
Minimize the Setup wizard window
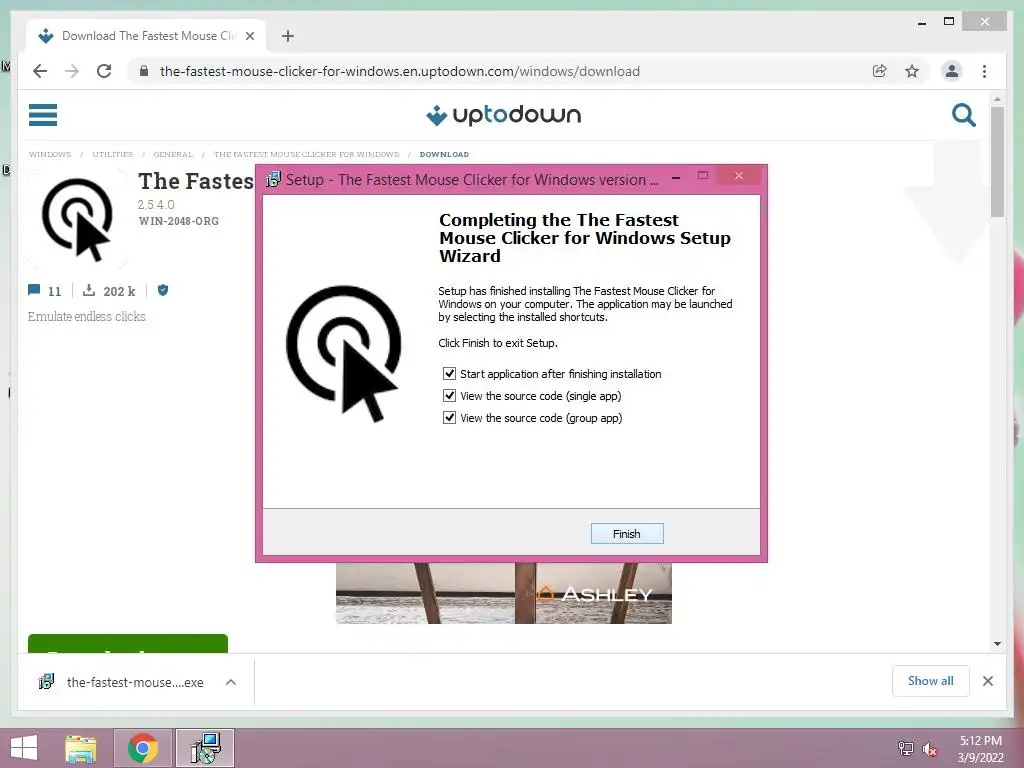(676, 176)
